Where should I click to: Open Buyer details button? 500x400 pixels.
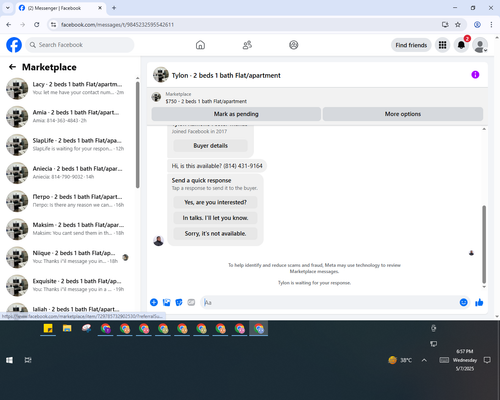pos(210,146)
